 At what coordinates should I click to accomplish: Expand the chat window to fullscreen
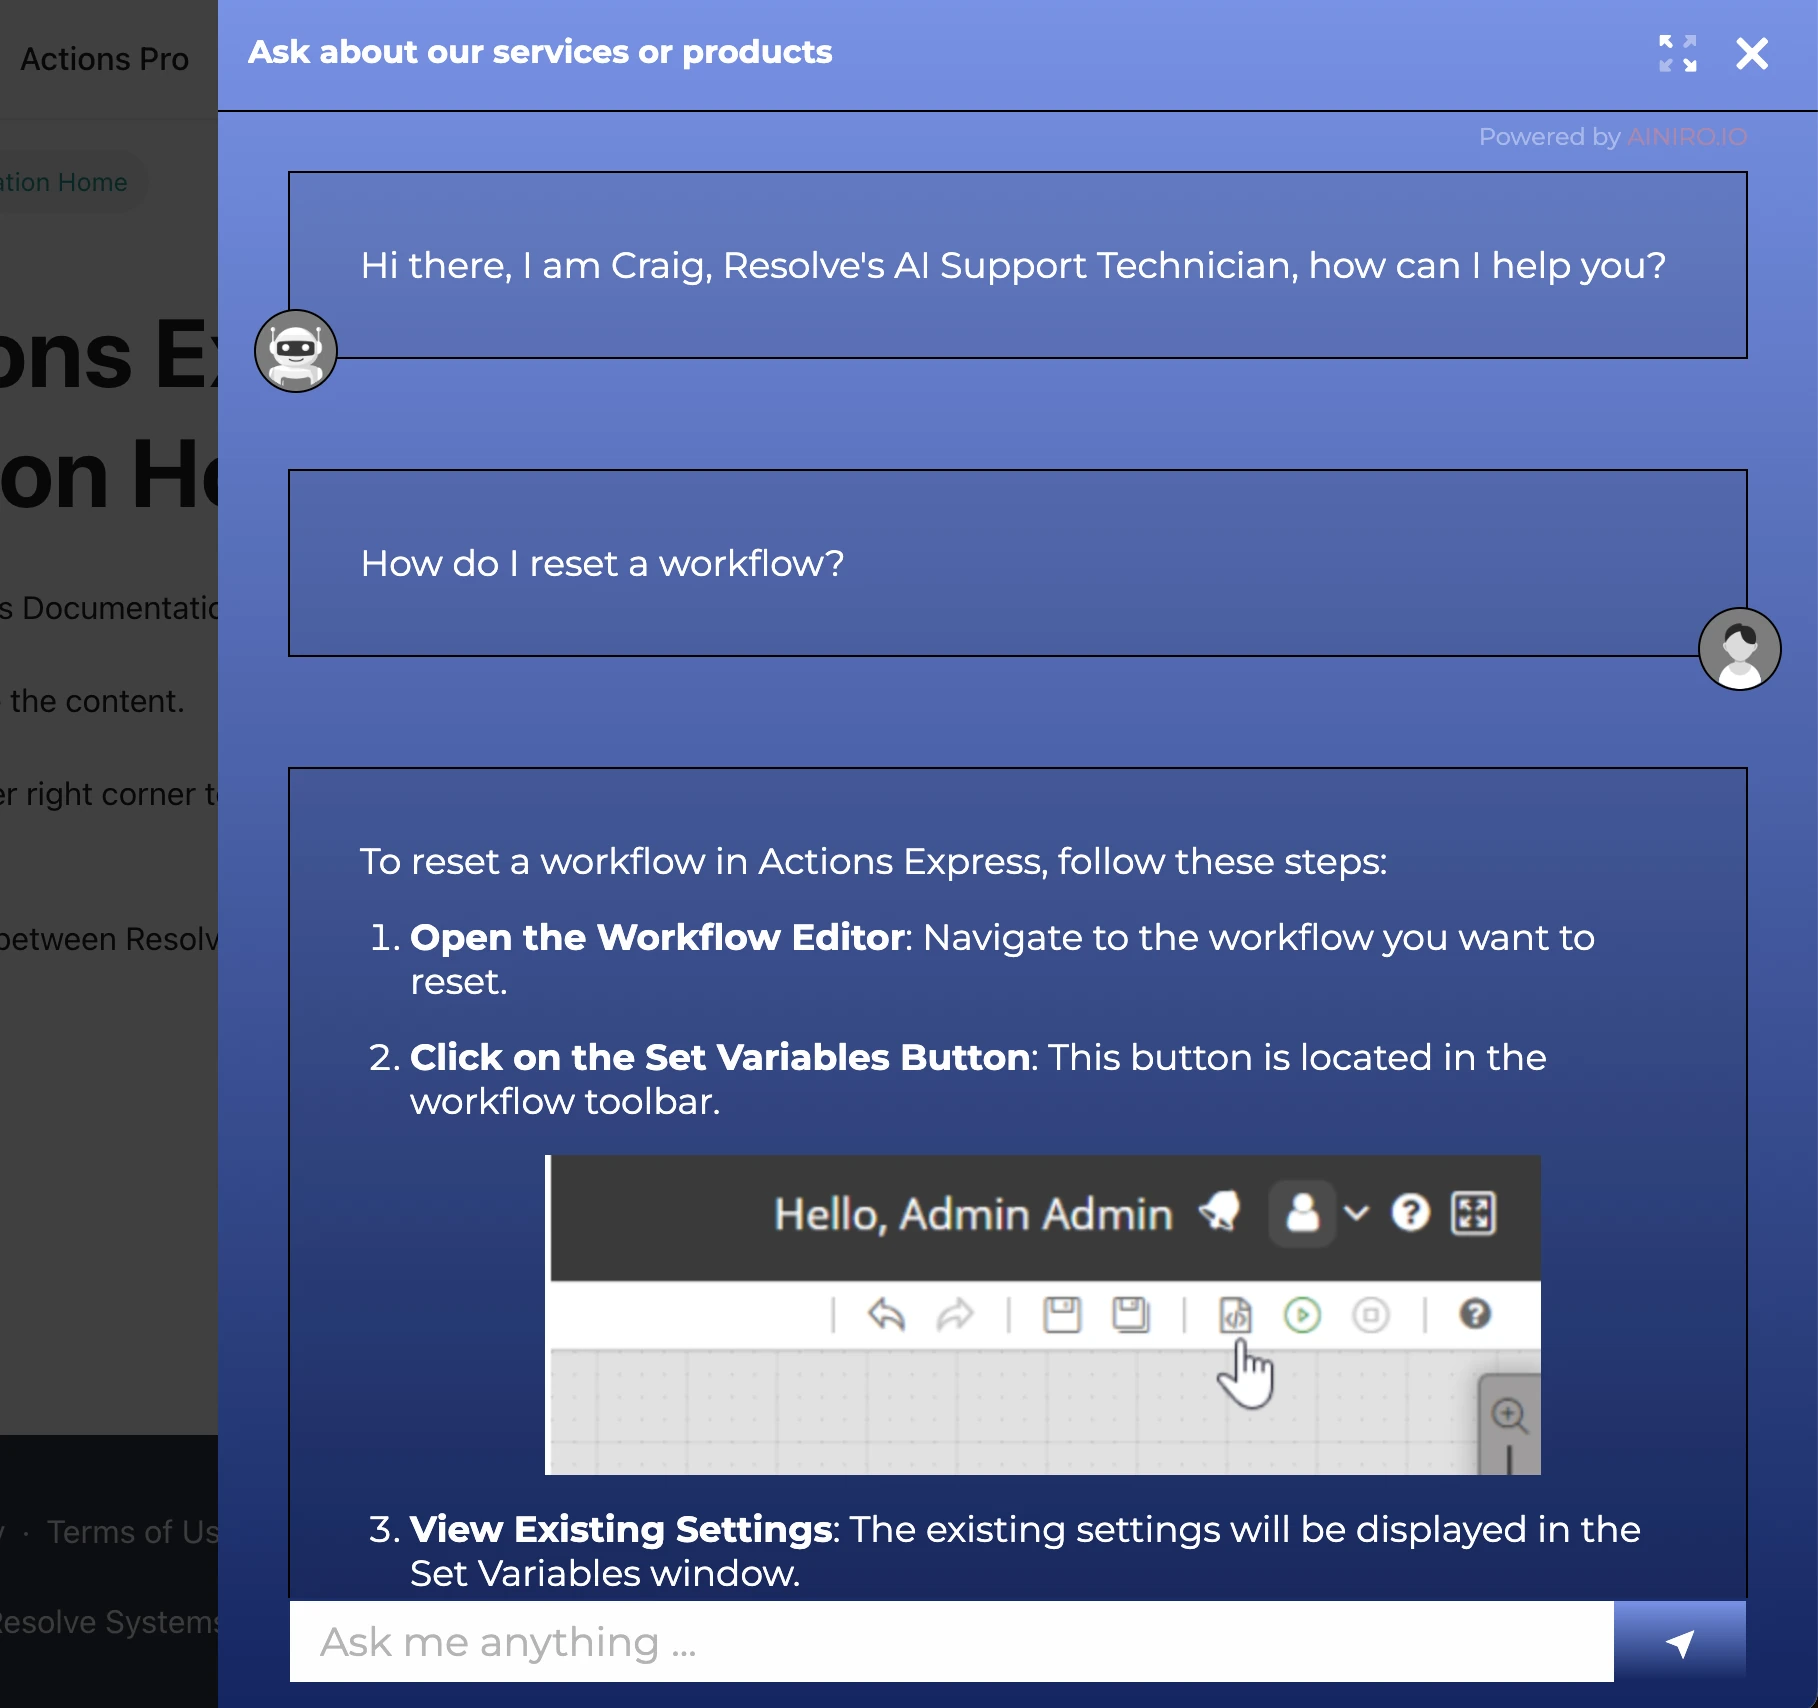pos(1677,53)
